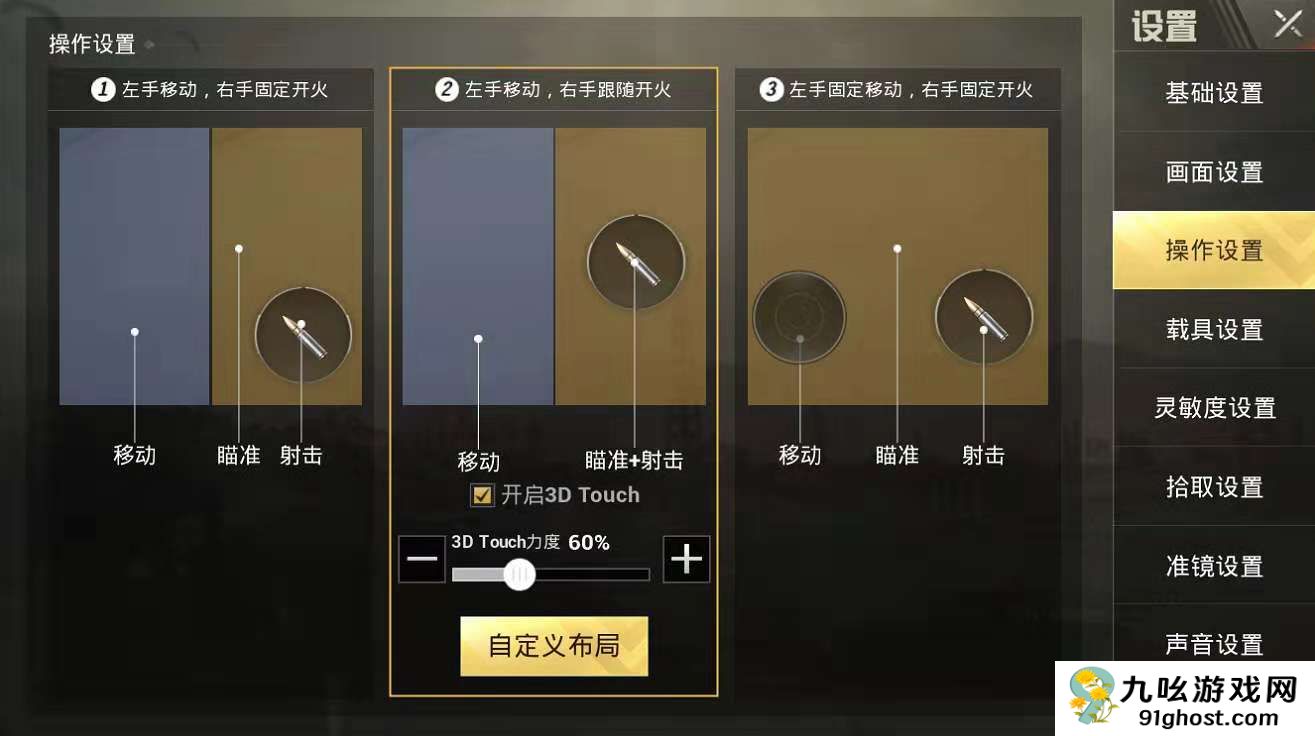
Task: Click the bullet aim+shoot icon in layout 2
Action: (636, 263)
